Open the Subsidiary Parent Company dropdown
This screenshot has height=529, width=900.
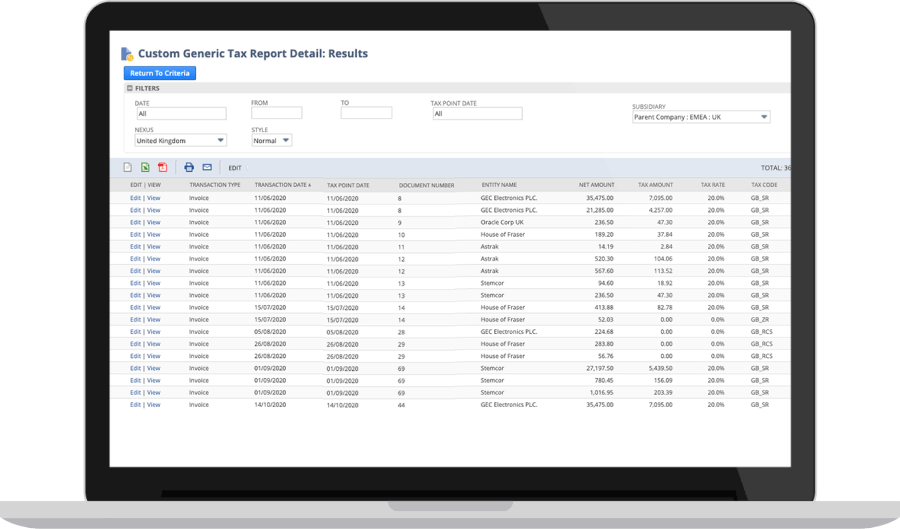pyautogui.click(x=701, y=117)
